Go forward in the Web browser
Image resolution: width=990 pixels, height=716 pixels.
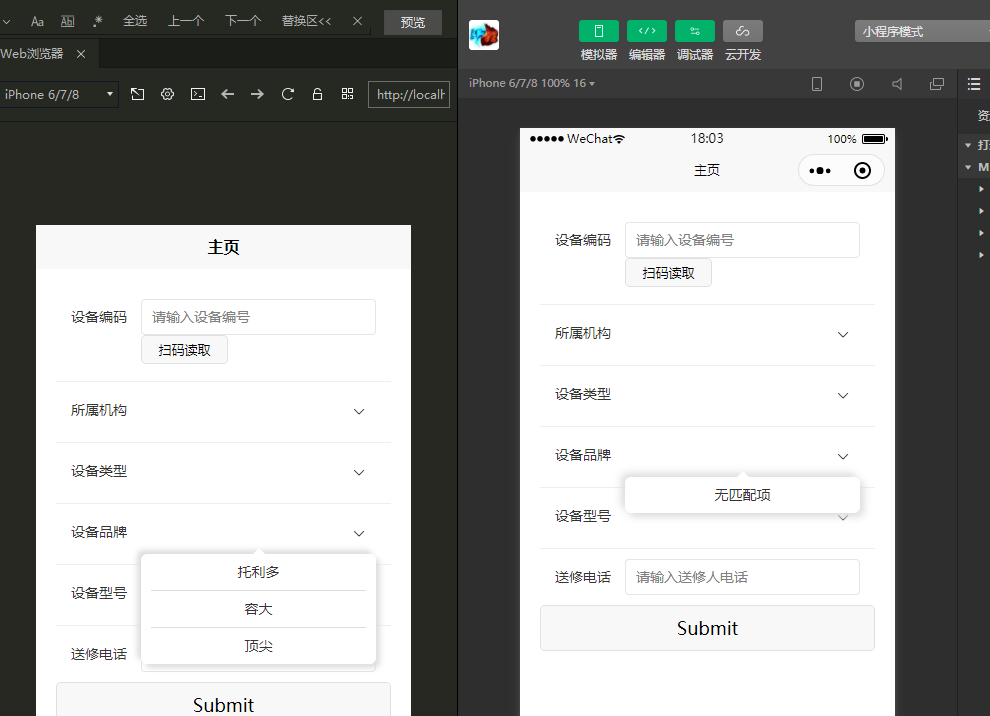(x=257, y=94)
